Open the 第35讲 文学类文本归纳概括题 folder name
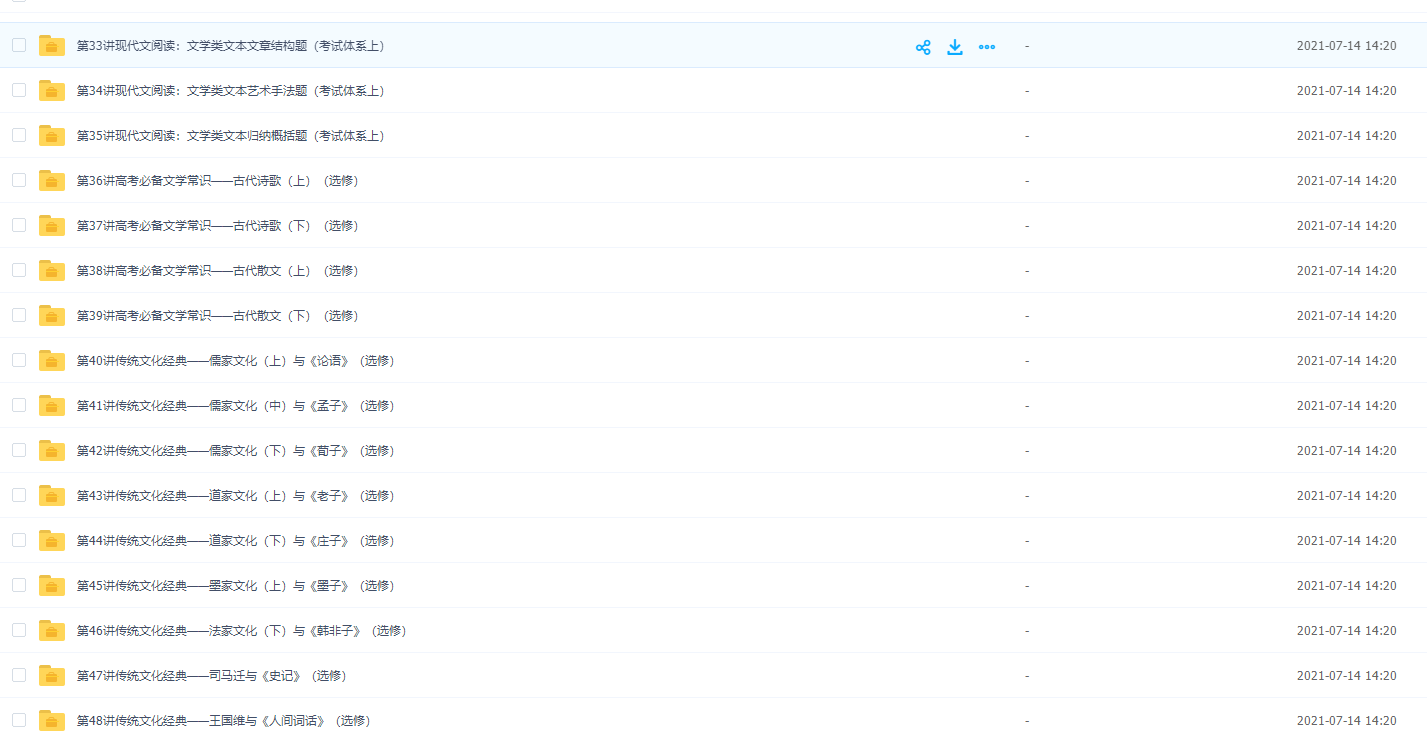1427x741 pixels. [230, 136]
